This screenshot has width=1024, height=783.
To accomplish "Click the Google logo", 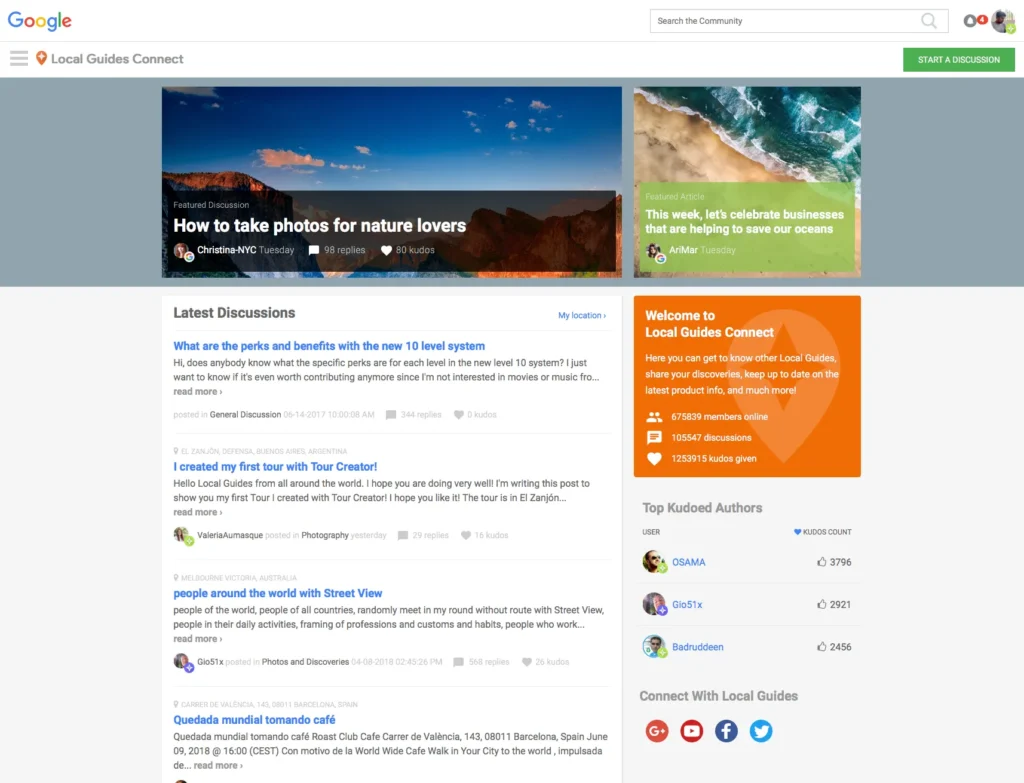I will [x=39, y=21].
